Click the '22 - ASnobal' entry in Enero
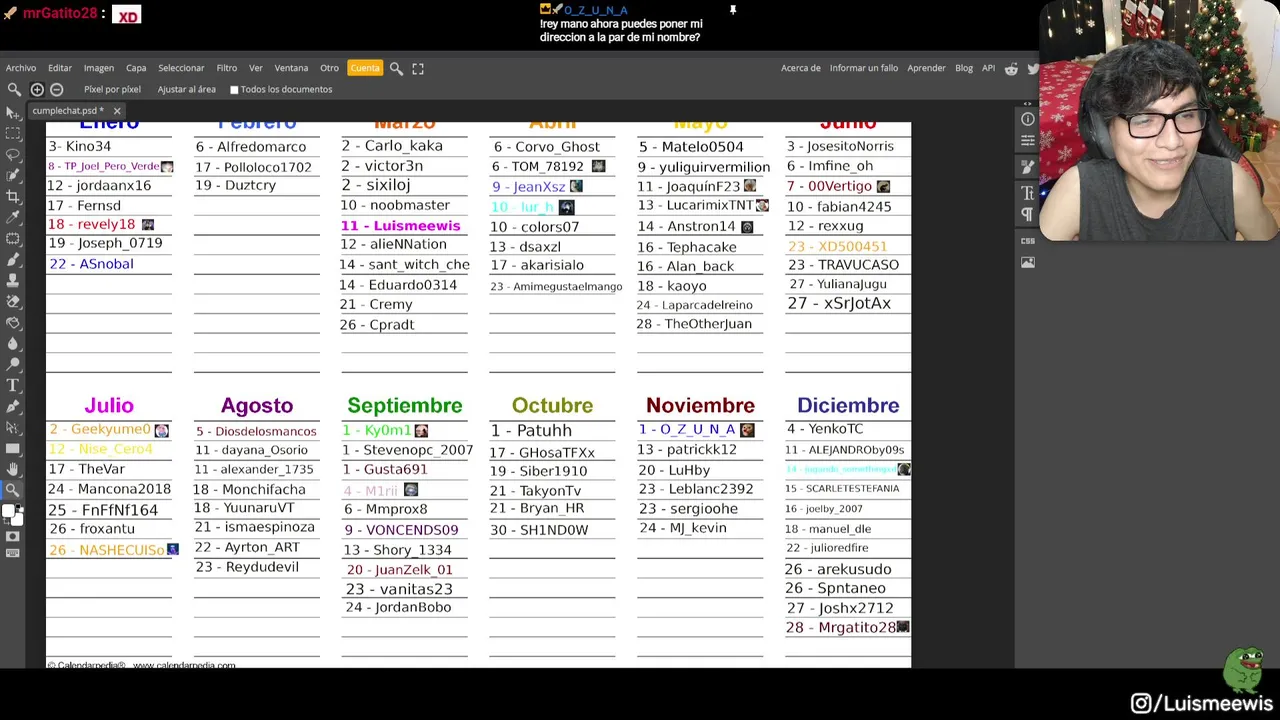Viewport: 1280px width, 720px height. pos(91,264)
